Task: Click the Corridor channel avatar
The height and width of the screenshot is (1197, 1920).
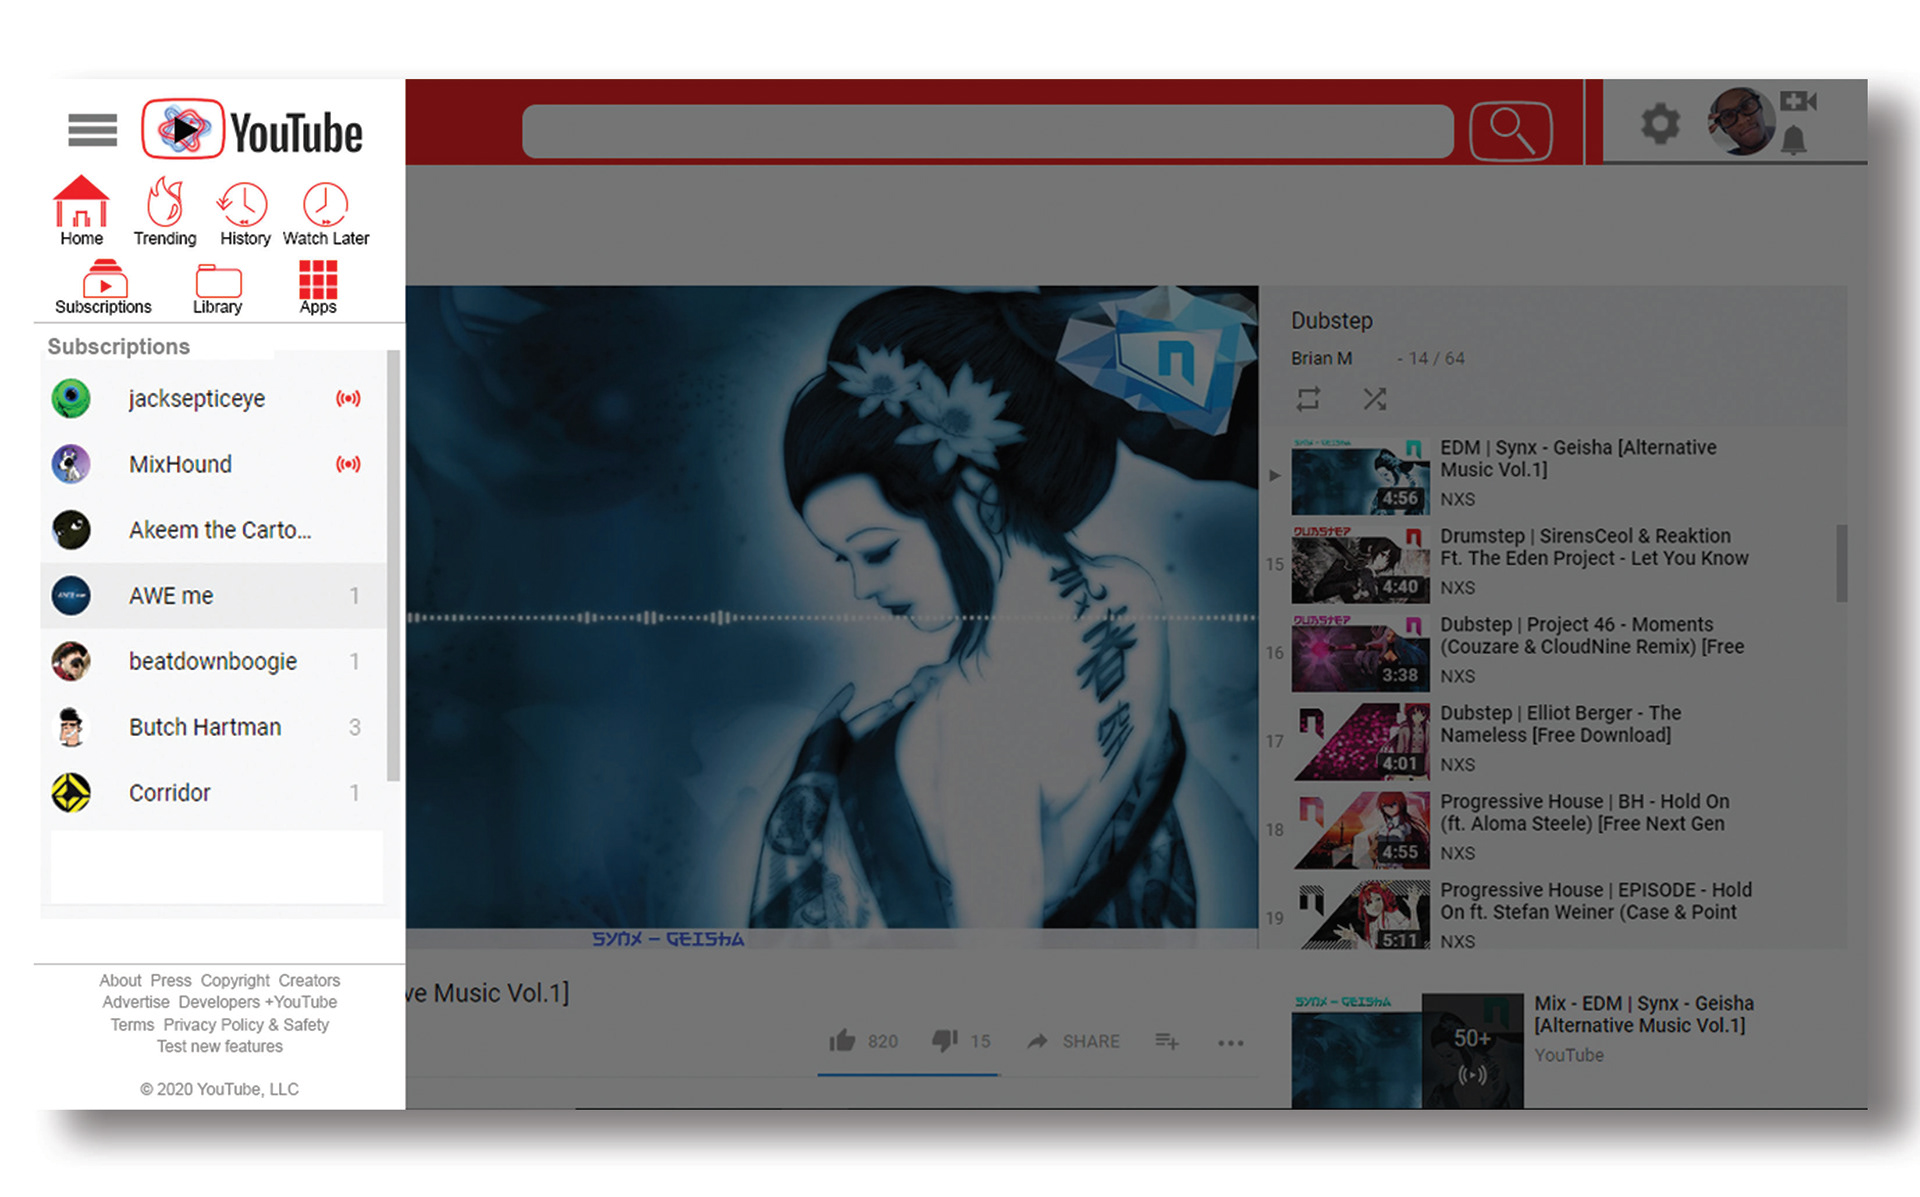Action: [x=71, y=792]
